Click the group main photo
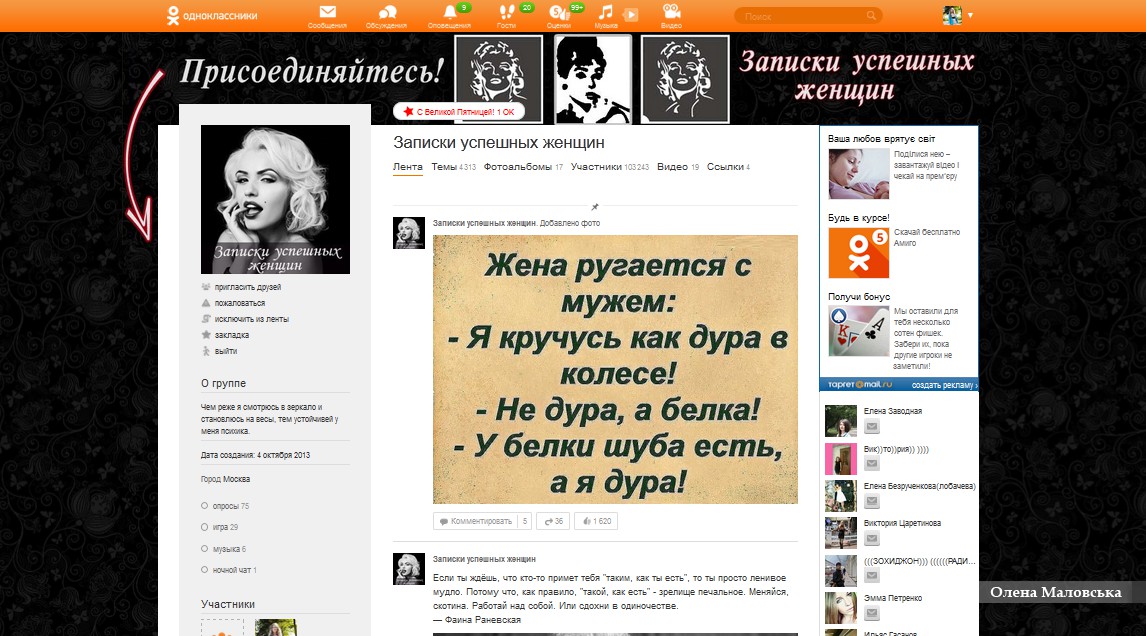 click(x=276, y=200)
